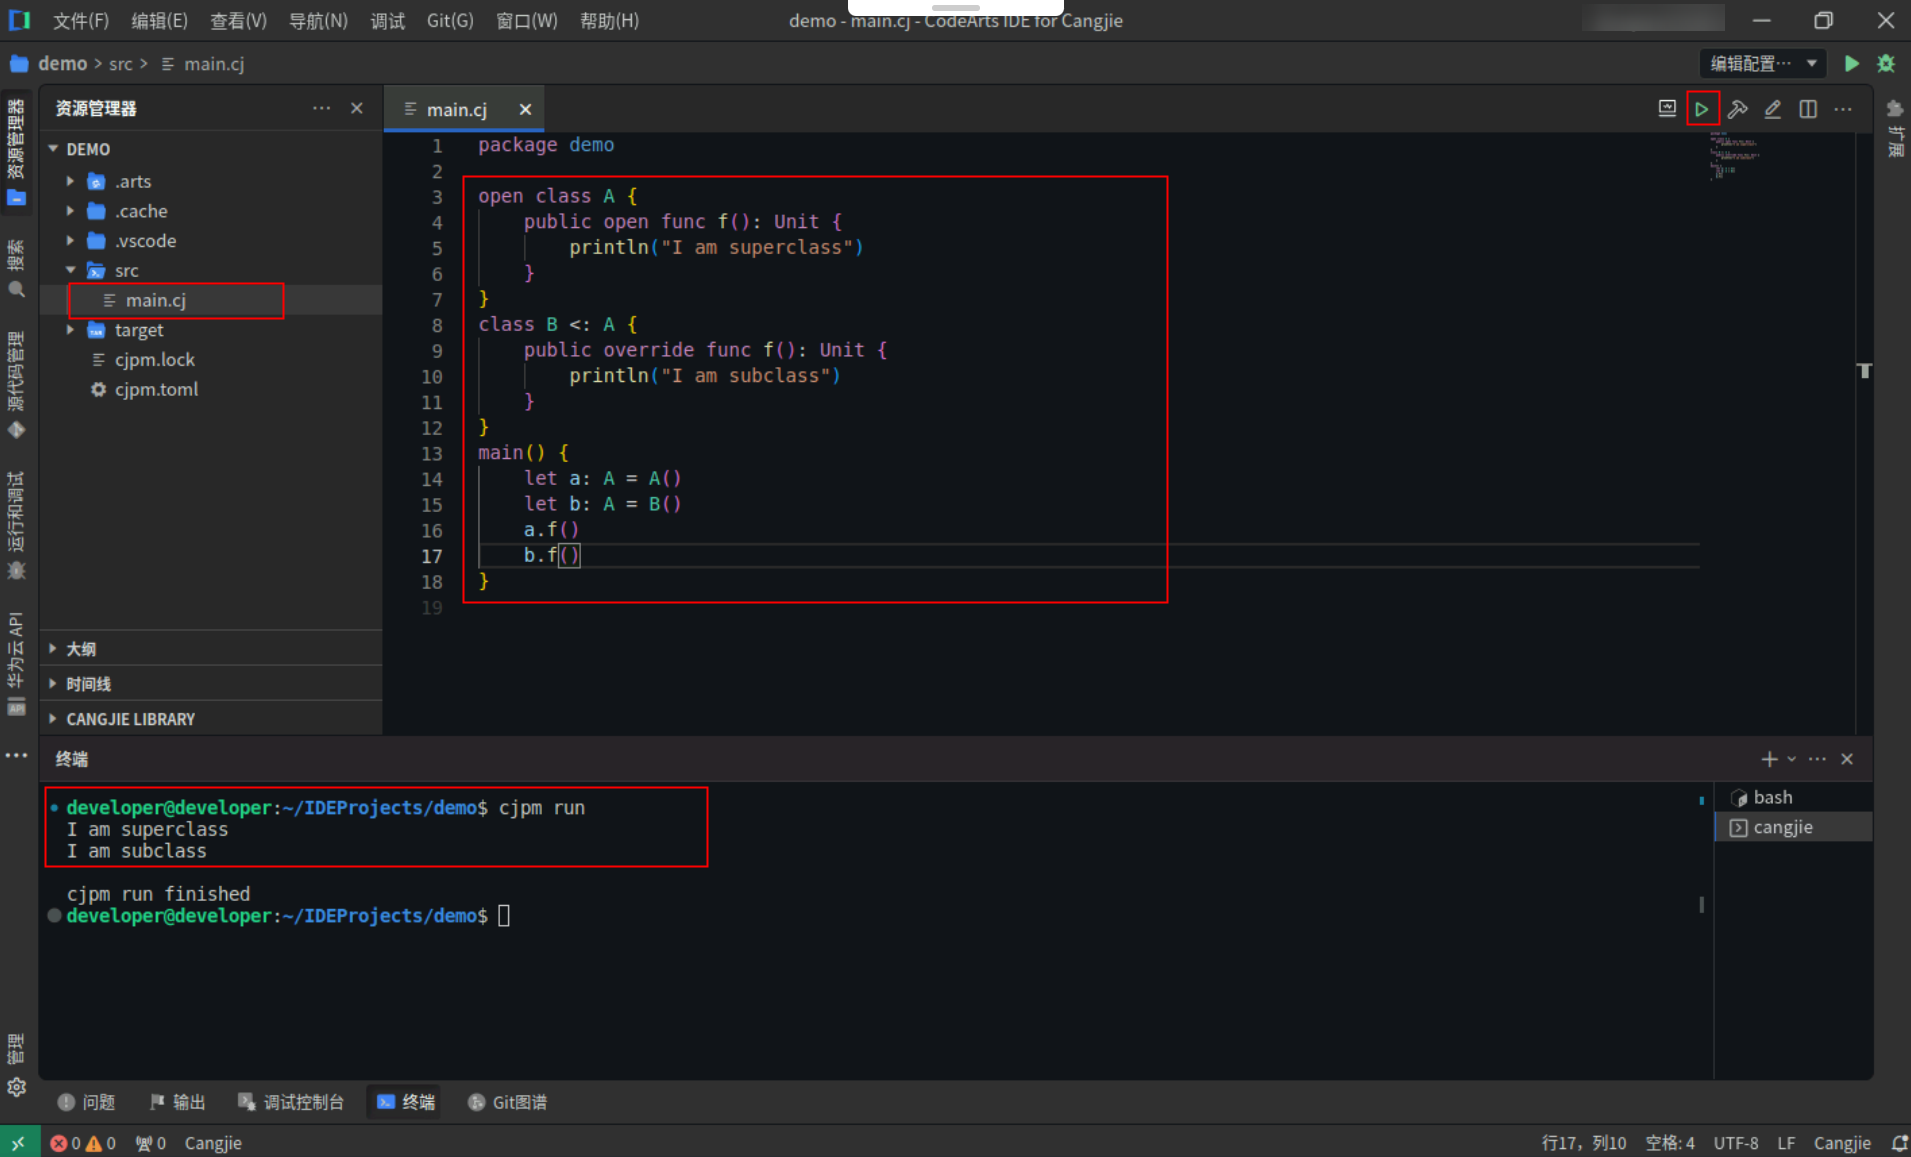The image size is (1911, 1157).
Task: Open Huawei Cloud API view in activity bar
Action: [x=17, y=663]
